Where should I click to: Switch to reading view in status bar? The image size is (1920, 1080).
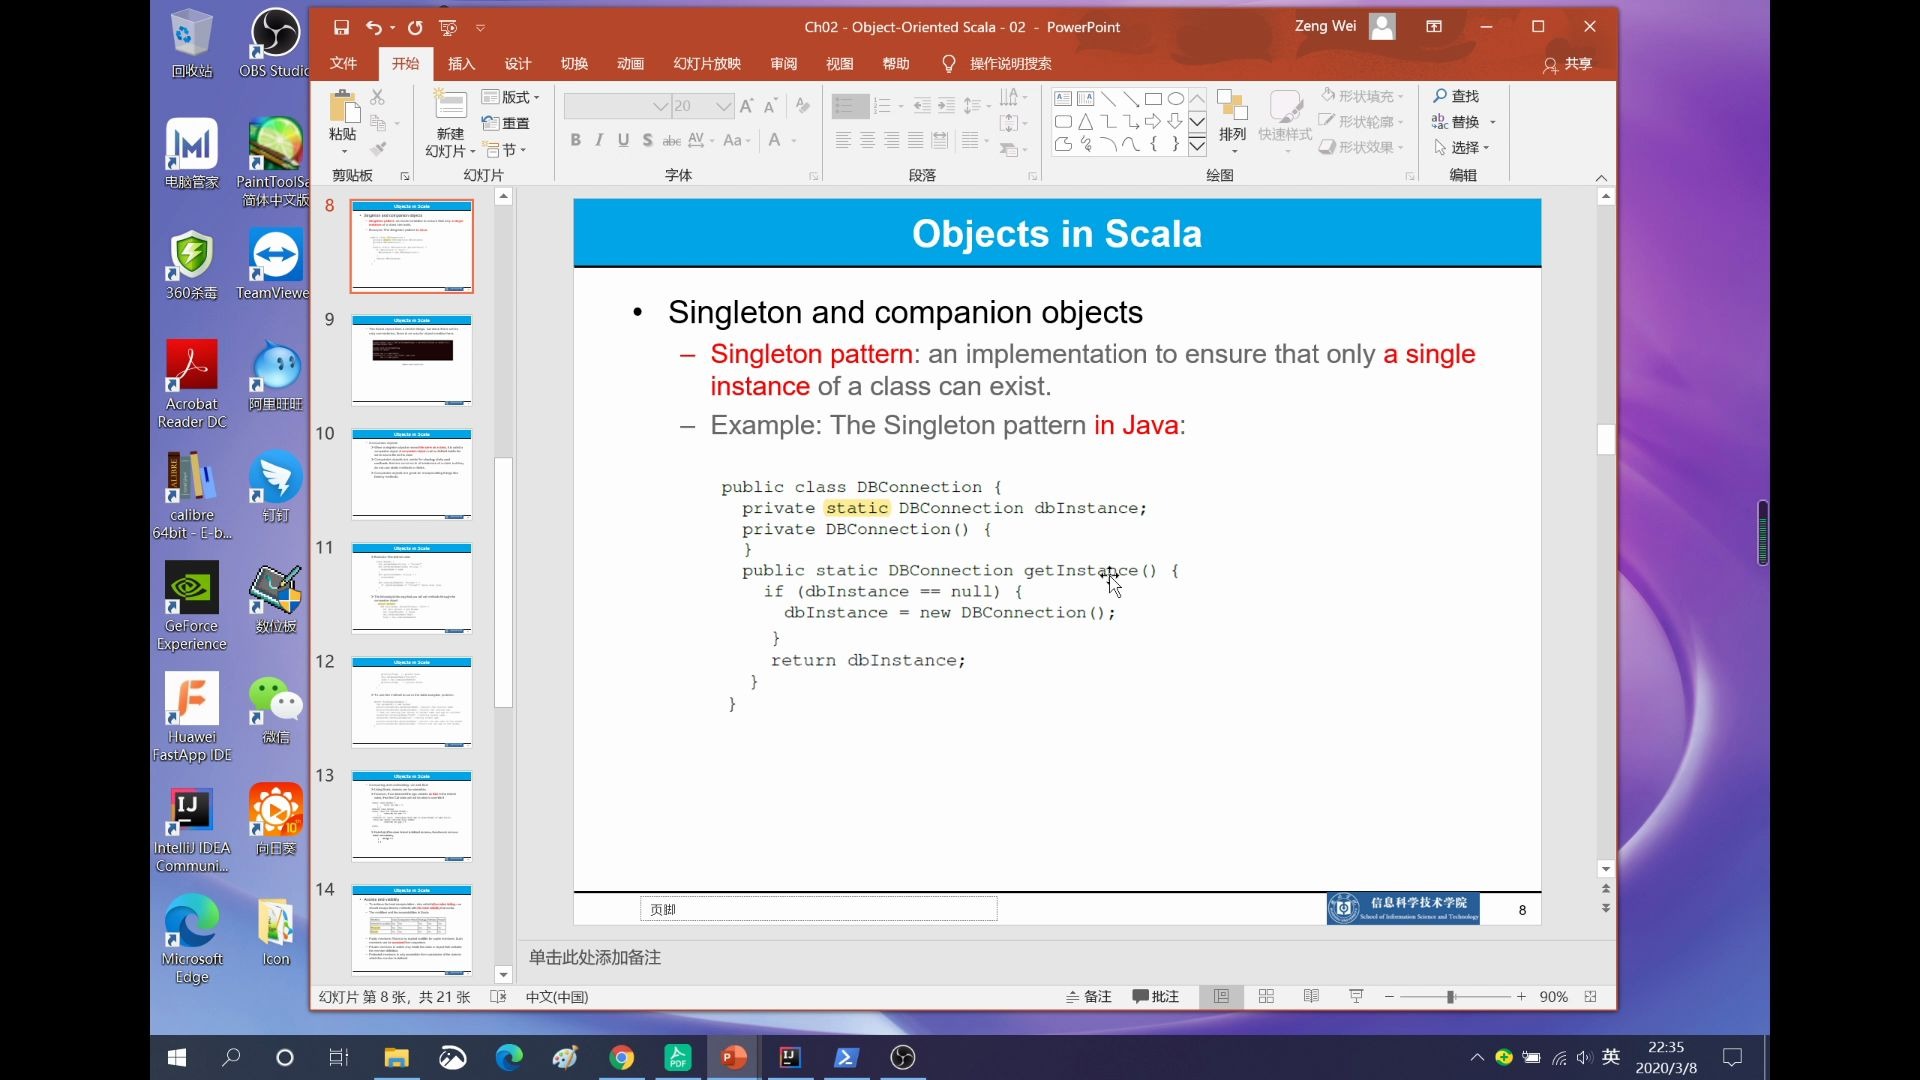1311,997
